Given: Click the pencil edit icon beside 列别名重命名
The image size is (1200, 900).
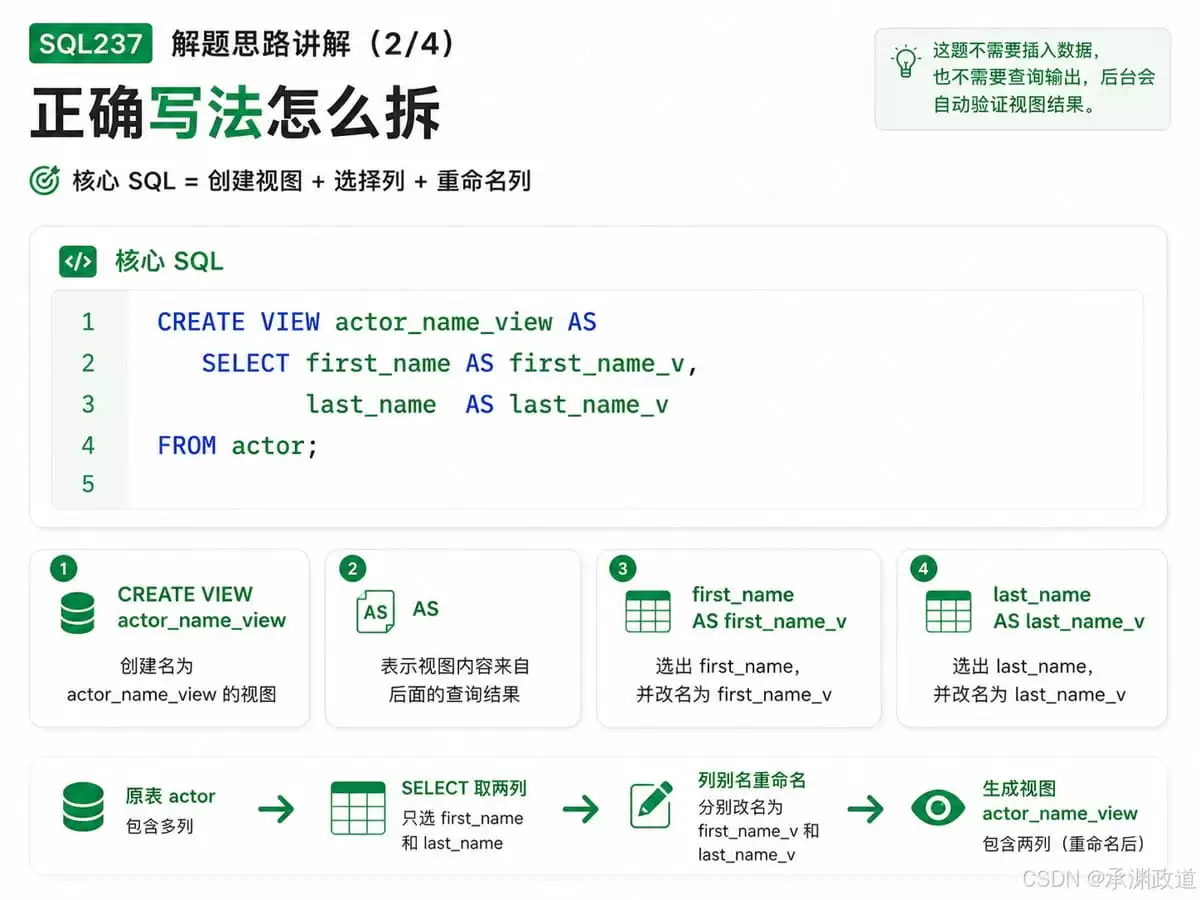Looking at the screenshot, I should point(651,805).
